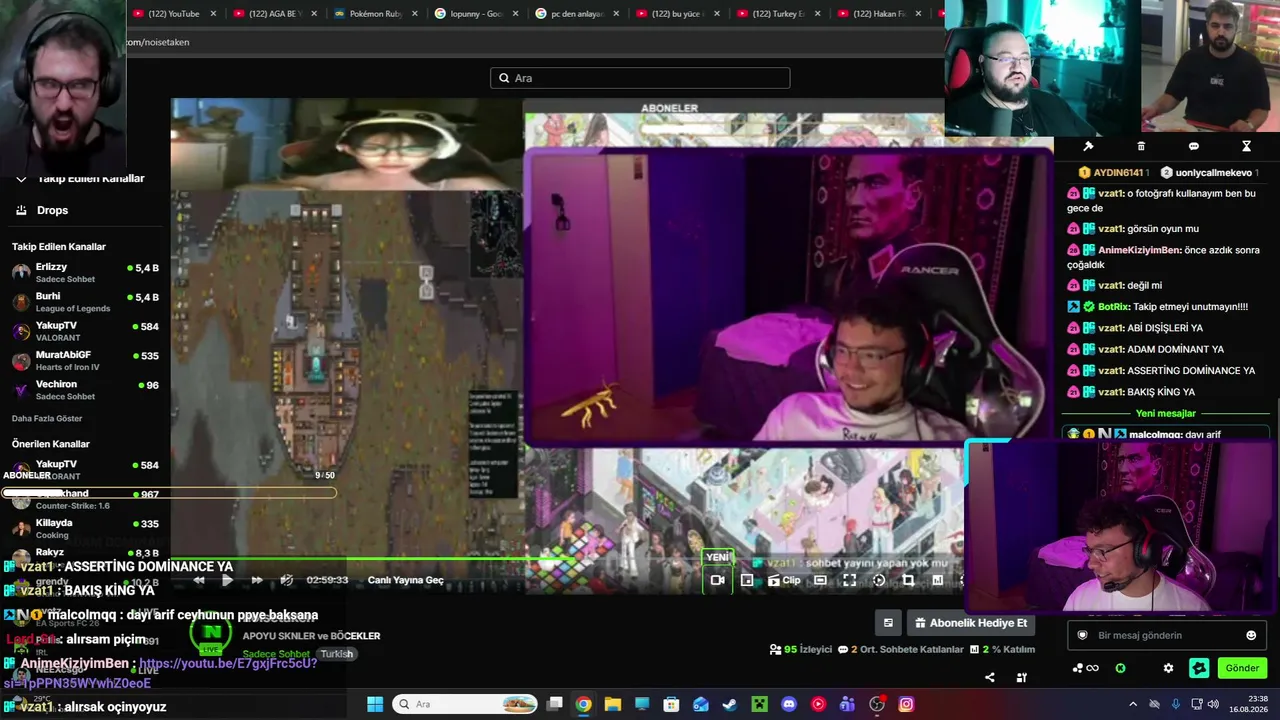
Task: Click the Windows taskbar search box
Action: 465,704
